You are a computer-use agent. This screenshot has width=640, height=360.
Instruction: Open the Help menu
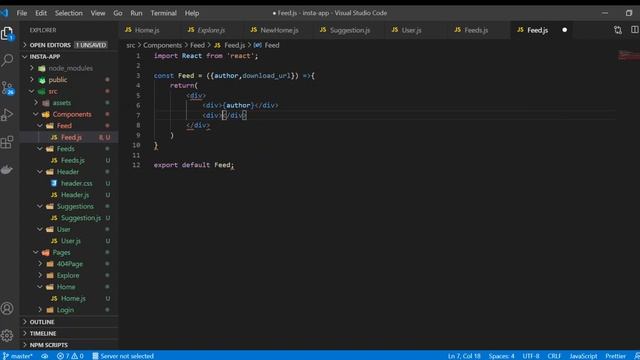click(x=192, y=13)
